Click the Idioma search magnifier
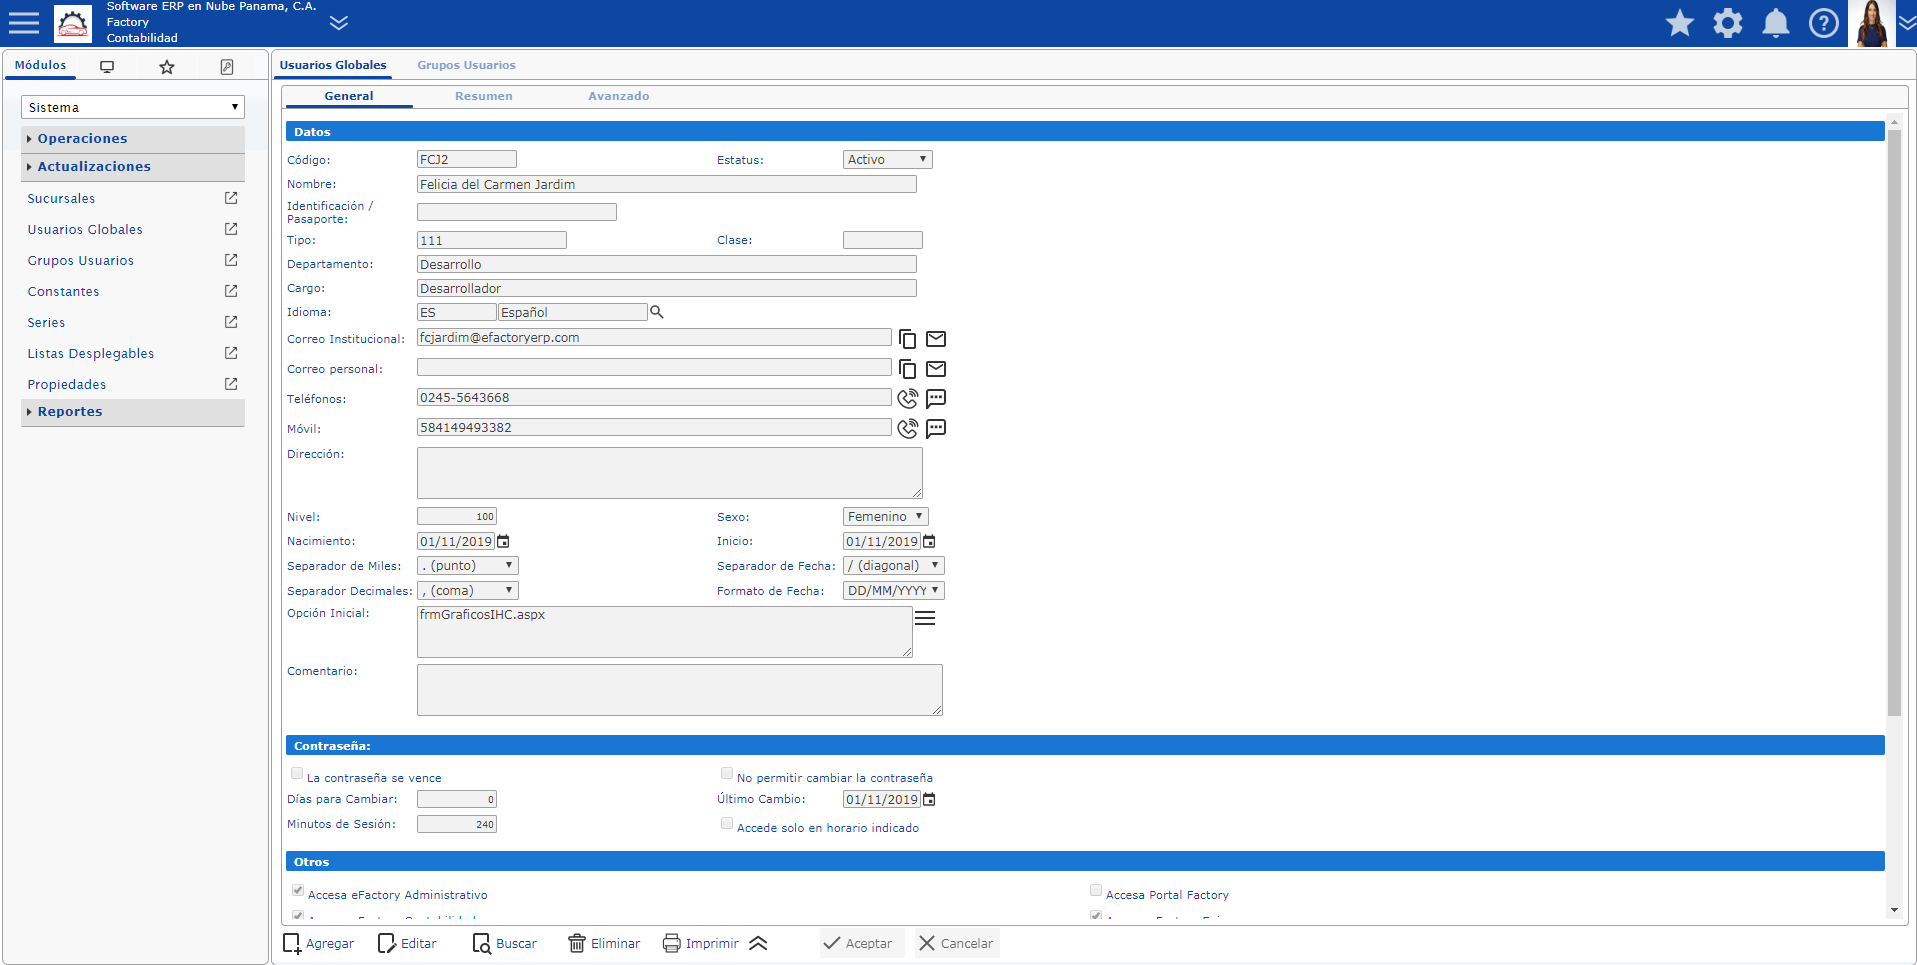1917x965 pixels. (657, 312)
